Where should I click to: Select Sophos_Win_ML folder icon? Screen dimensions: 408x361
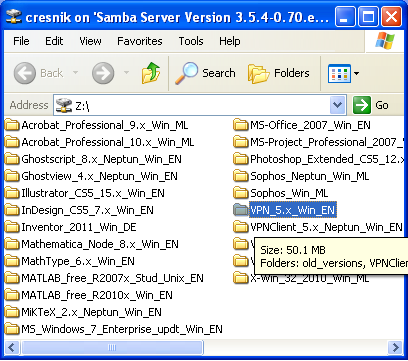(x=241, y=193)
